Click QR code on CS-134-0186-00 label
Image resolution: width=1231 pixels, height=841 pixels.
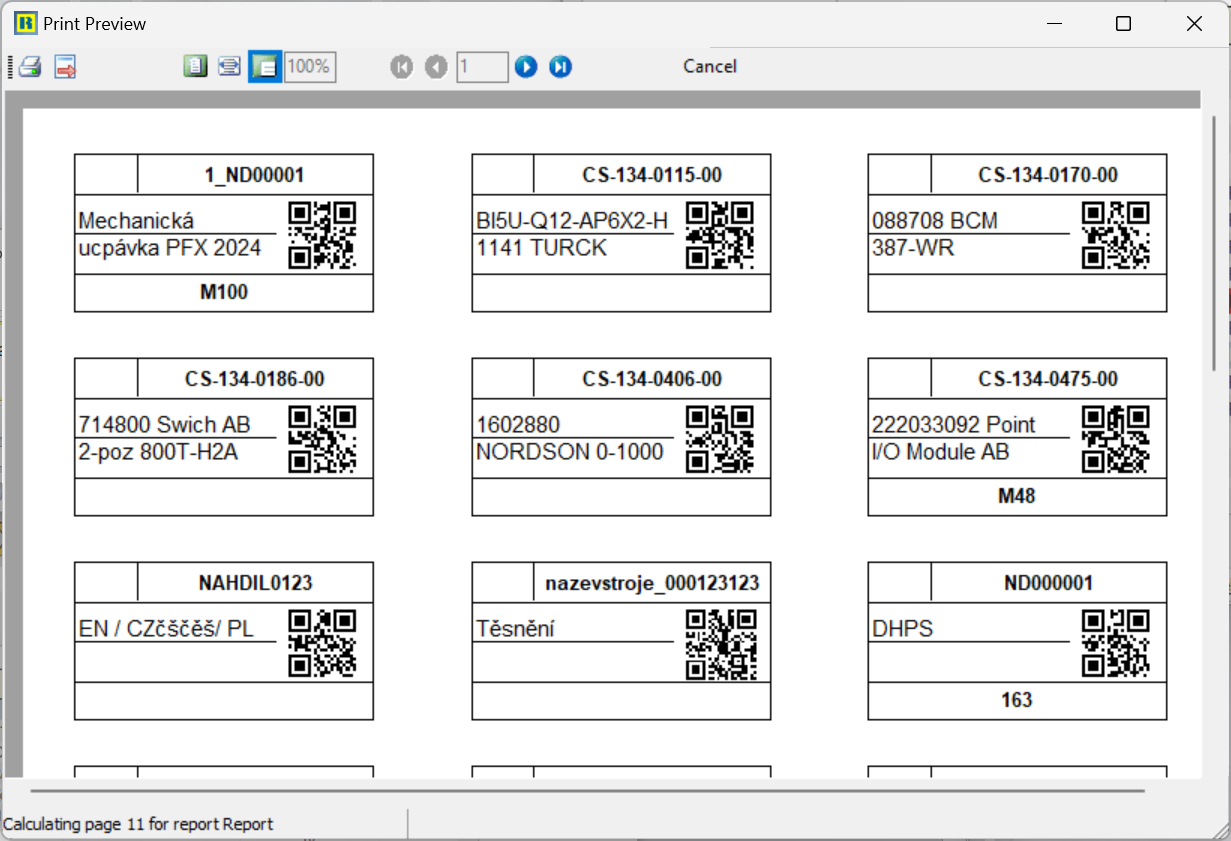tap(323, 439)
